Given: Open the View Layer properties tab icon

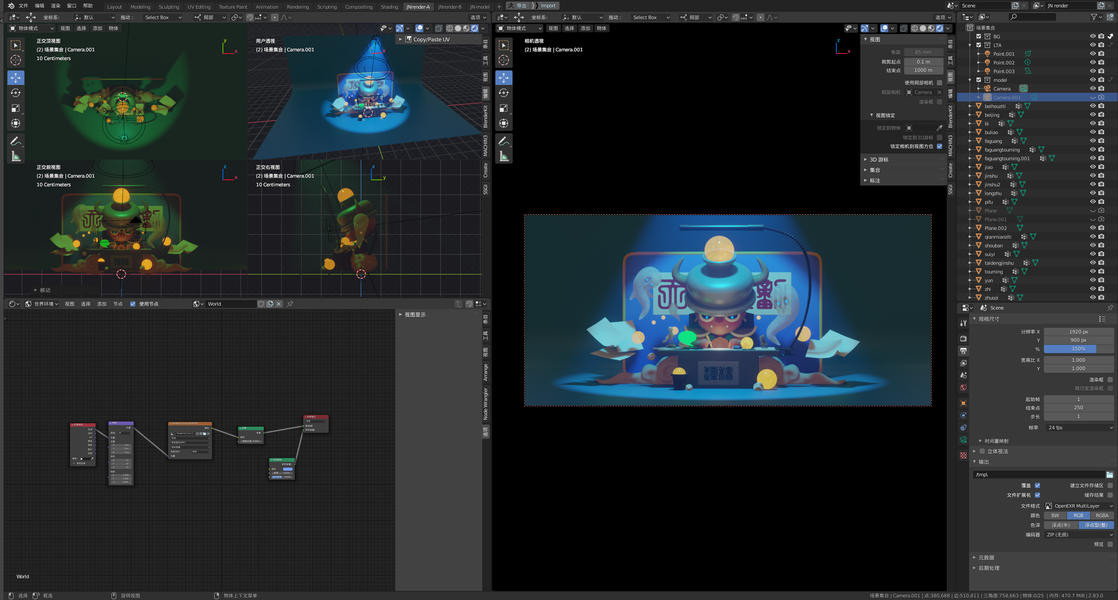Looking at the screenshot, I should (x=963, y=363).
